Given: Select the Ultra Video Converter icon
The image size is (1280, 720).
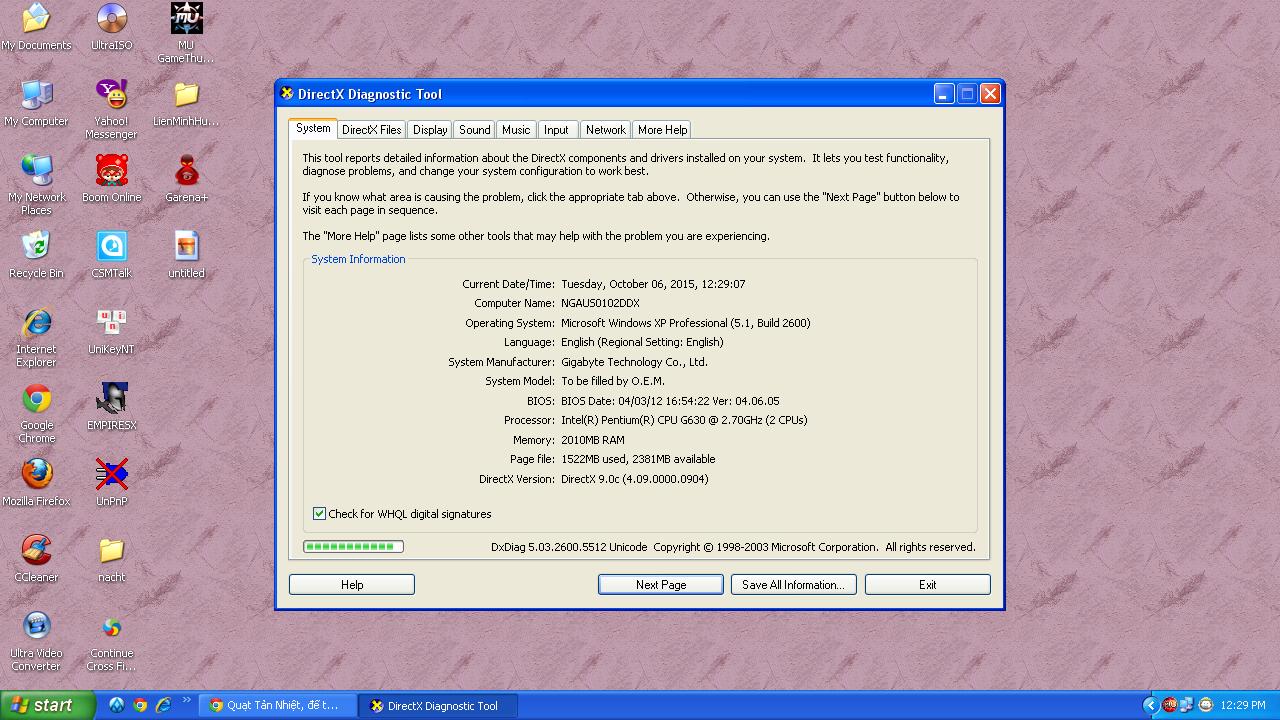Looking at the screenshot, I should coord(36,641).
